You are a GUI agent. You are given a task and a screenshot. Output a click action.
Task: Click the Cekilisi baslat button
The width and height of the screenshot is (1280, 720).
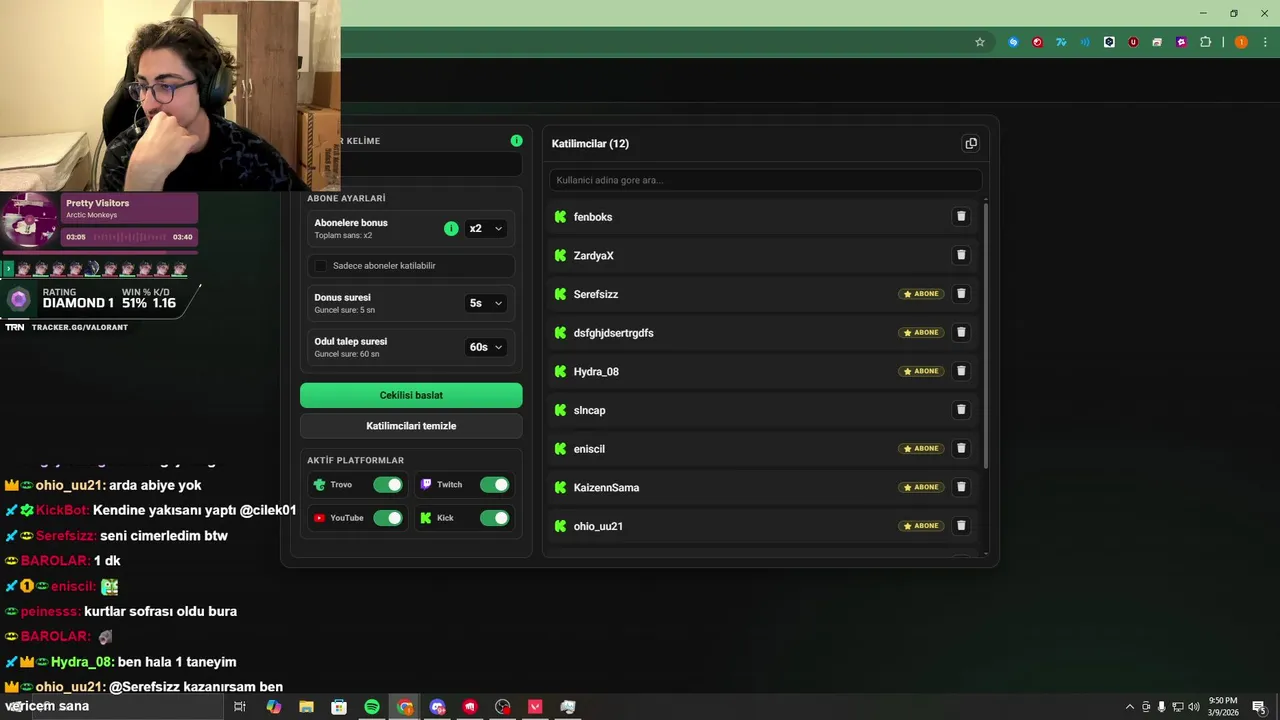pyautogui.click(x=411, y=395)
